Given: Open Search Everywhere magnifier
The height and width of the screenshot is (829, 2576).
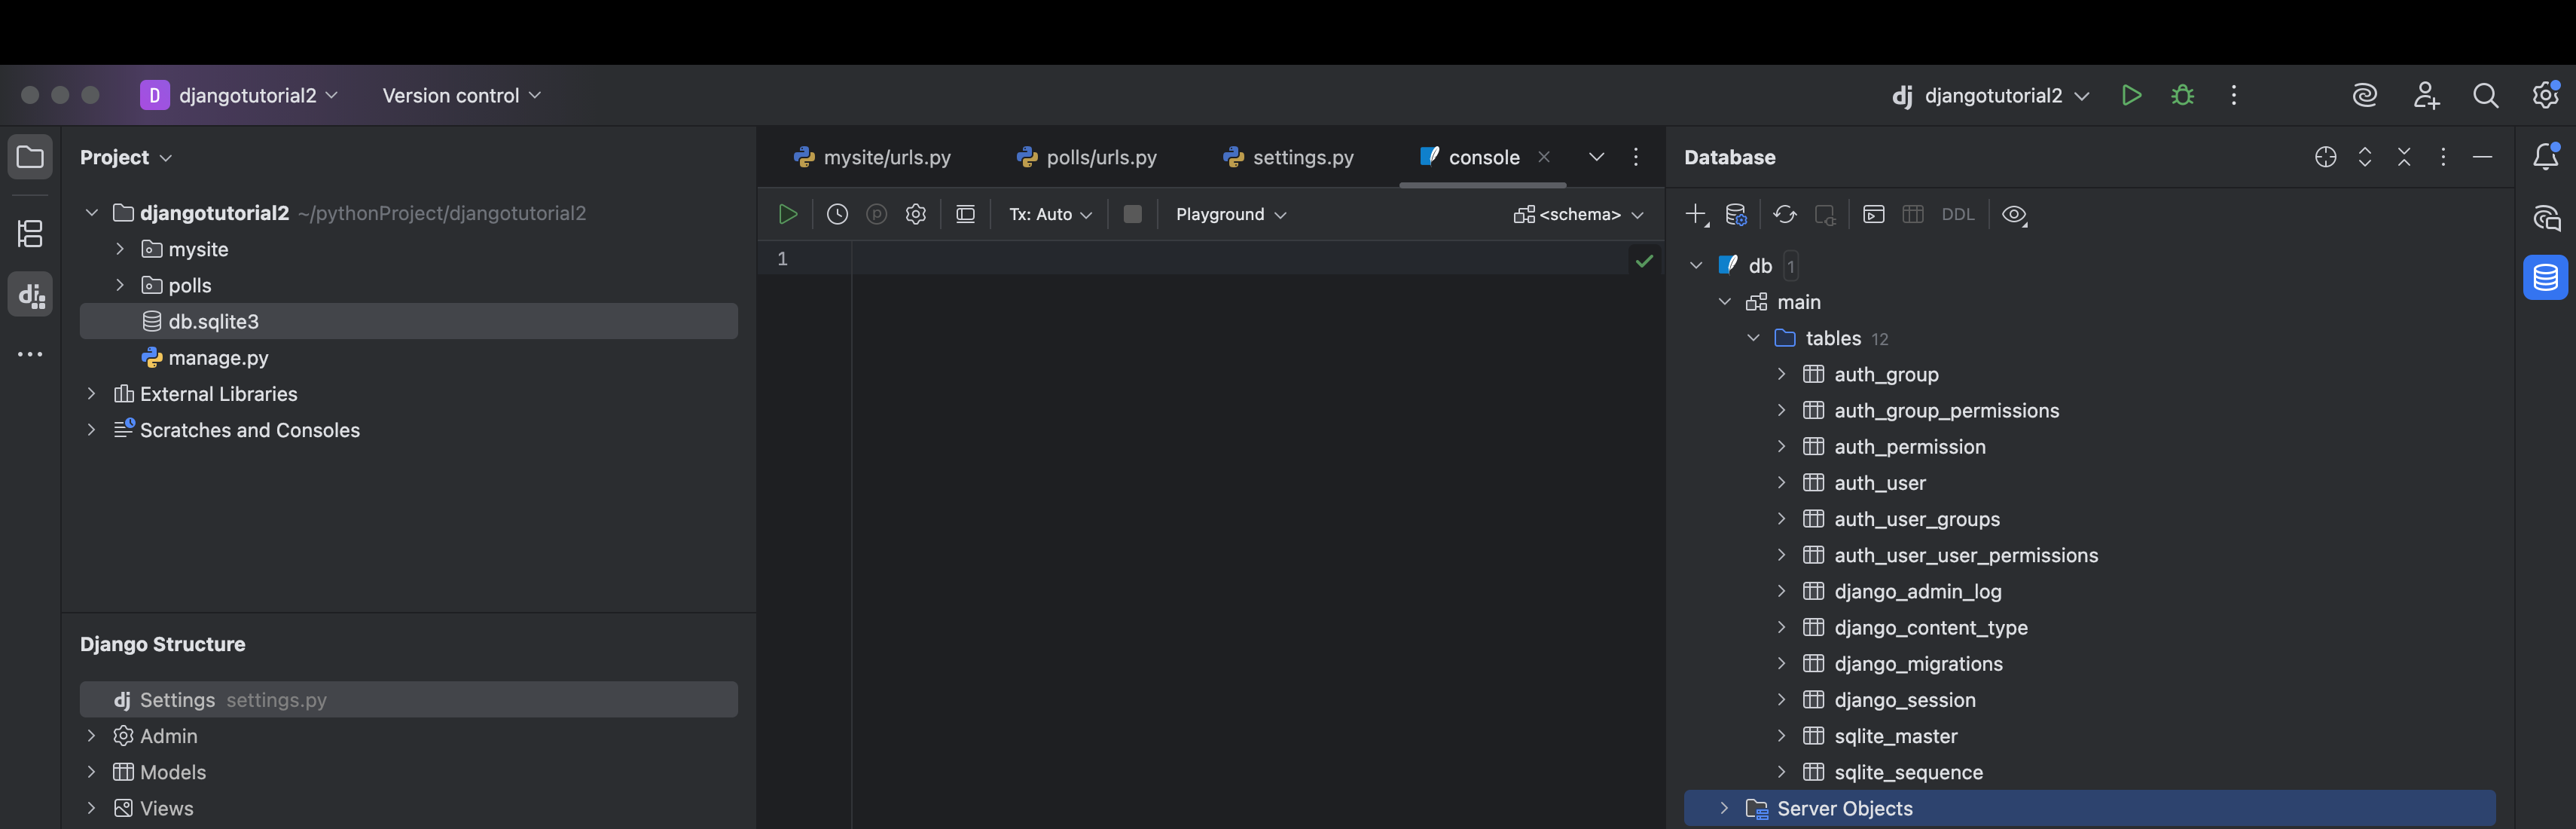Looking at the screenshot, I should pyautogui.click(x=2486, y=95).
